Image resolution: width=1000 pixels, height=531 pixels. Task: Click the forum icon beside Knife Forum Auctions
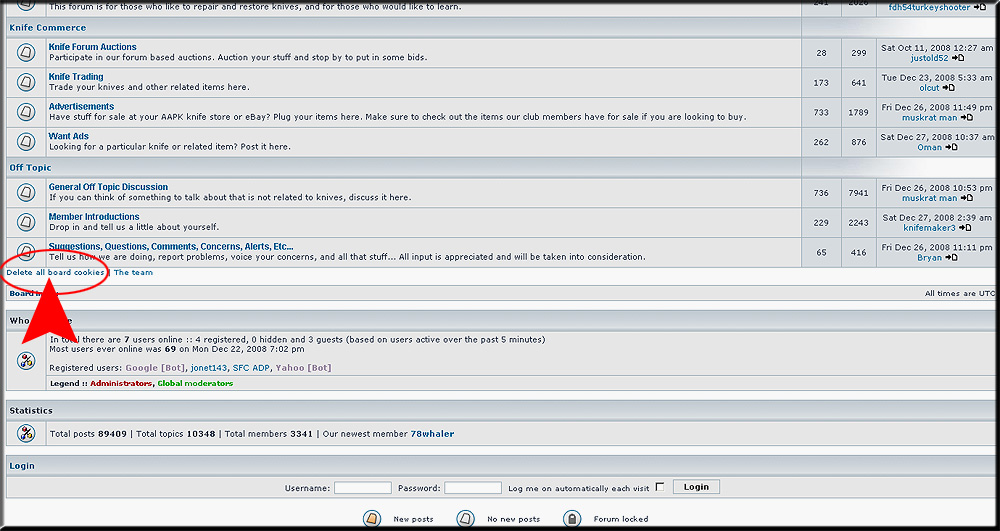click(x=26, y=52)
